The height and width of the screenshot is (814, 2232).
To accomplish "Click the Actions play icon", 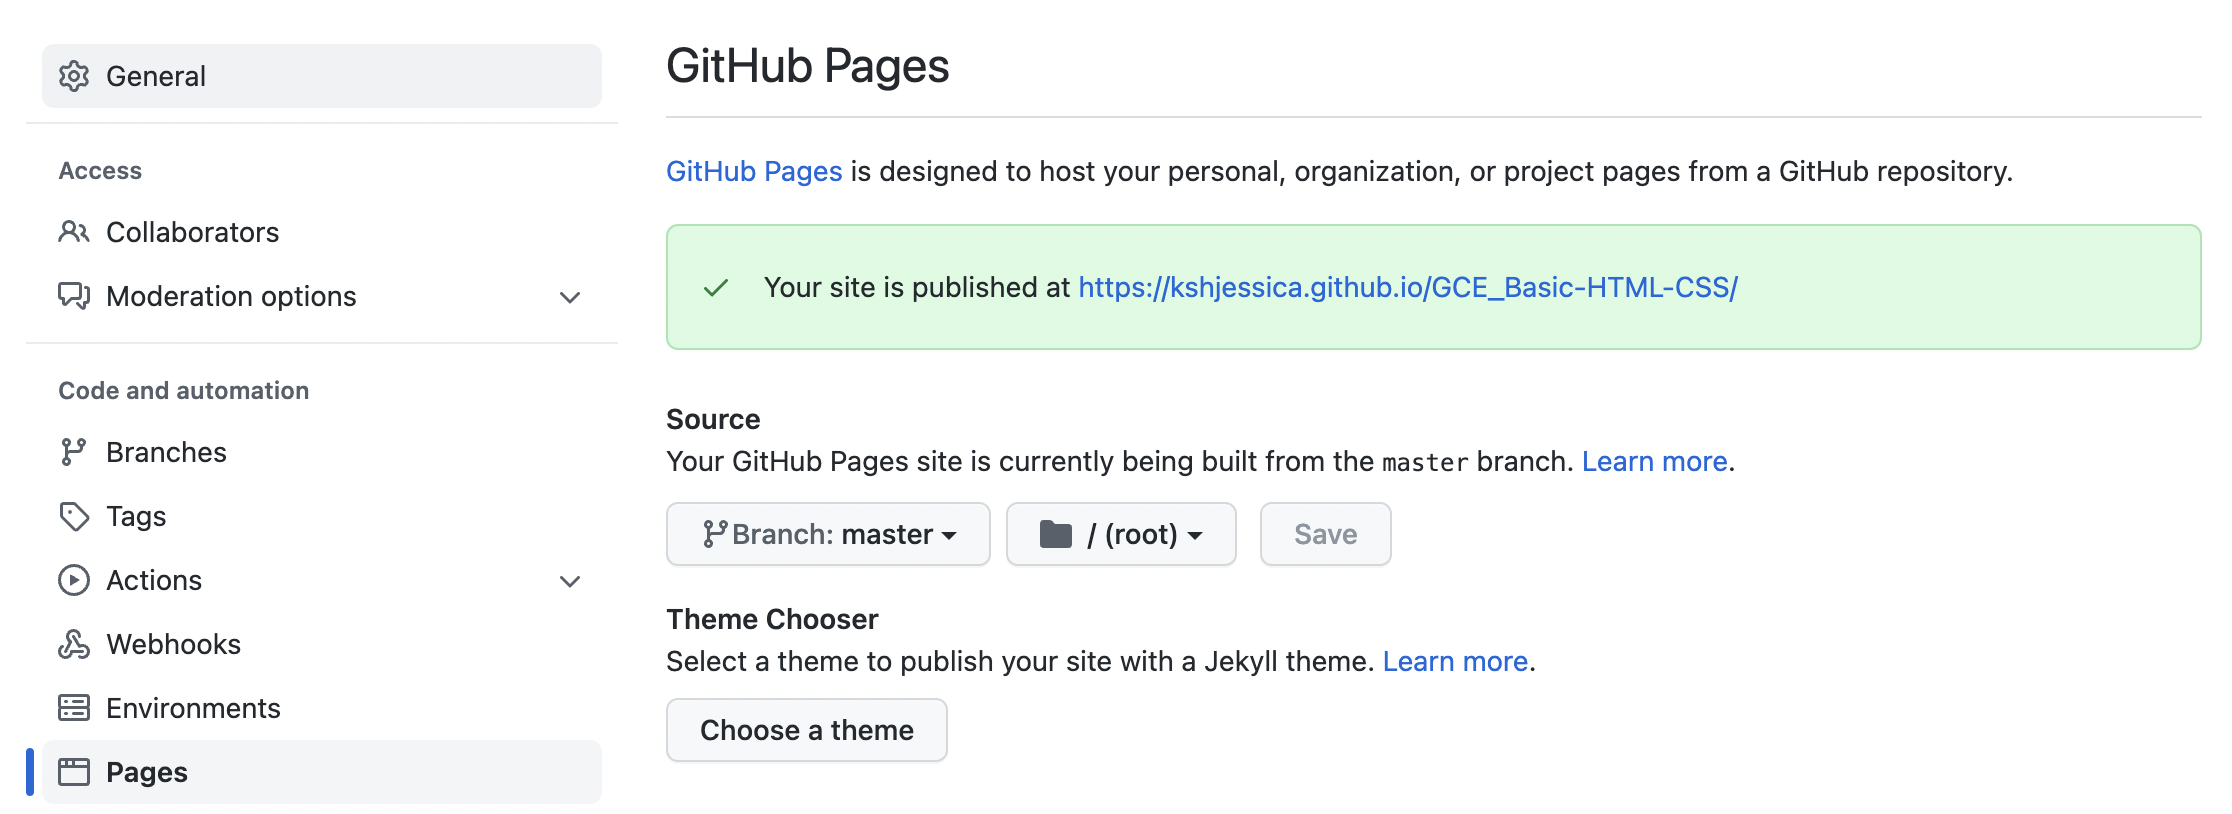I will (x=74, y=580).
